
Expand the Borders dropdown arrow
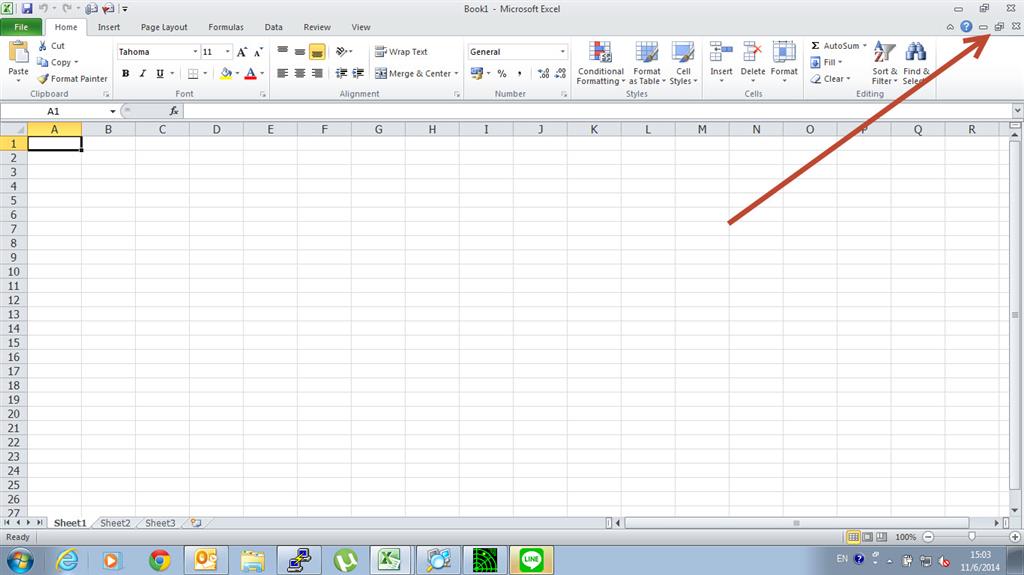(205, 73)
